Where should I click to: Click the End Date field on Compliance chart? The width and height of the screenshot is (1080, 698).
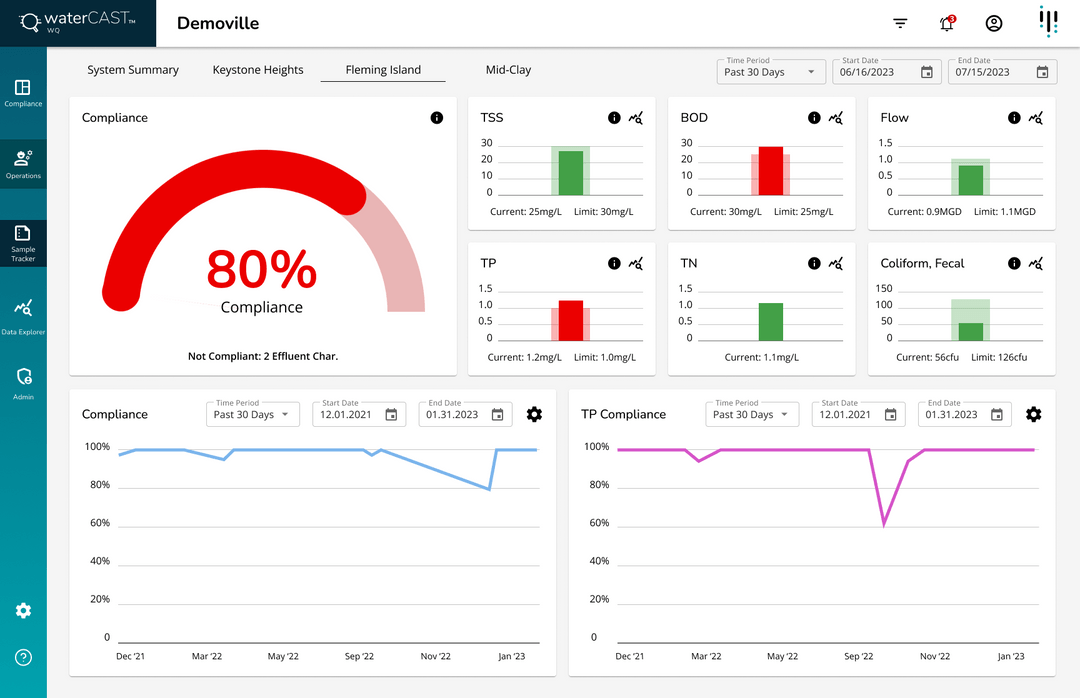click(x=465, y=413)
